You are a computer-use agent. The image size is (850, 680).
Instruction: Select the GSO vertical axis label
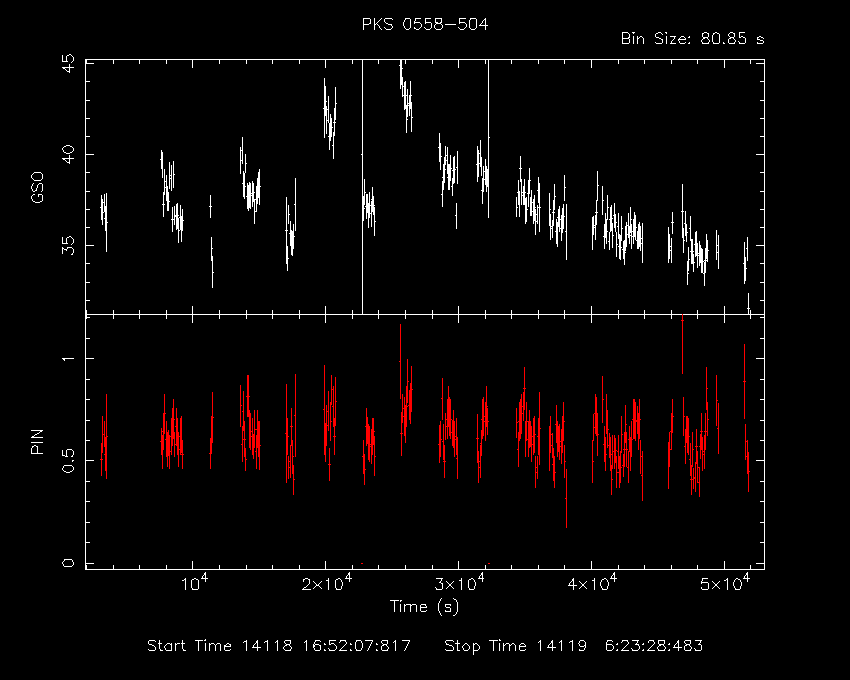pos(37,187)
